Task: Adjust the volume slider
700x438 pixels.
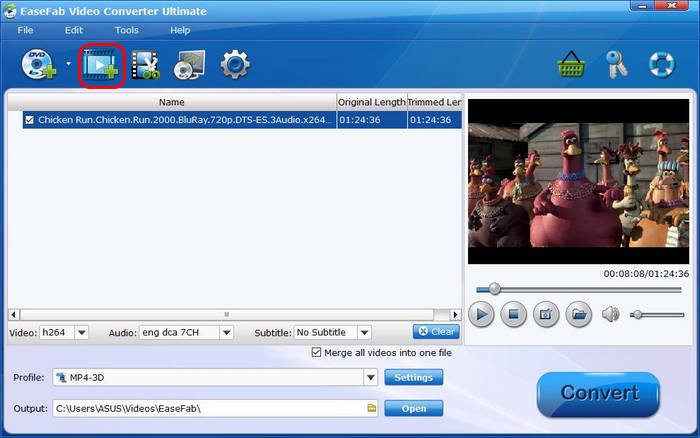Action: 657,315
